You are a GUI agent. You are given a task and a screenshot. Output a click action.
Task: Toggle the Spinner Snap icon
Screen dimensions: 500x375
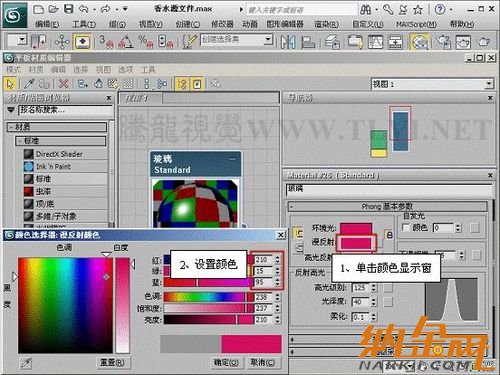pos(165,42)
